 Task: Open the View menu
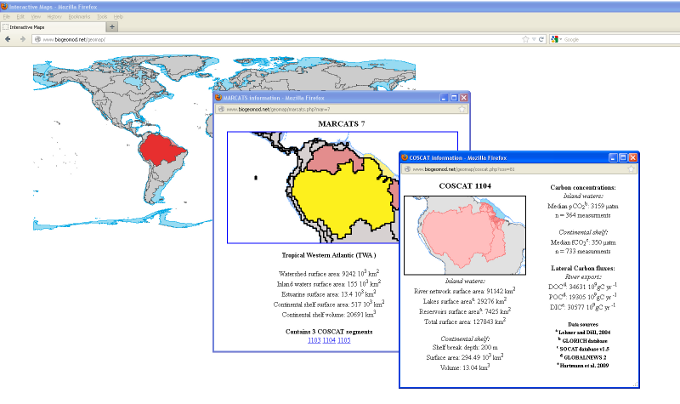coord(36,16)
